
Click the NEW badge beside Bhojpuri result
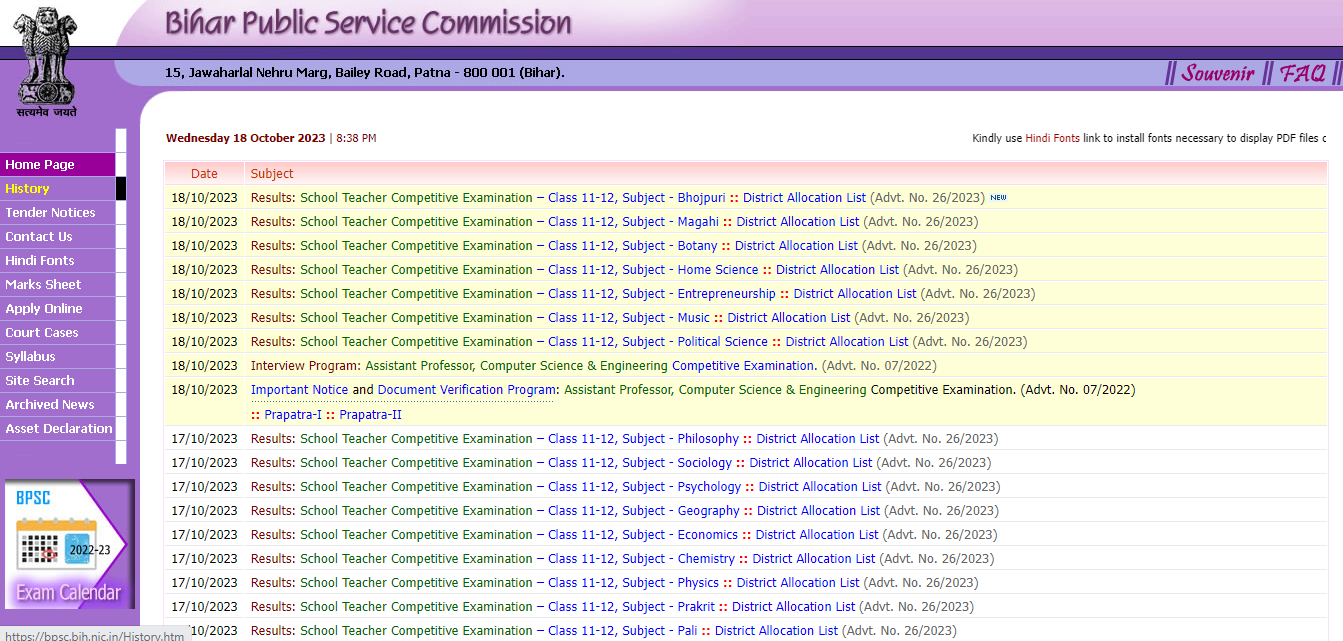(x=998, y=198)
